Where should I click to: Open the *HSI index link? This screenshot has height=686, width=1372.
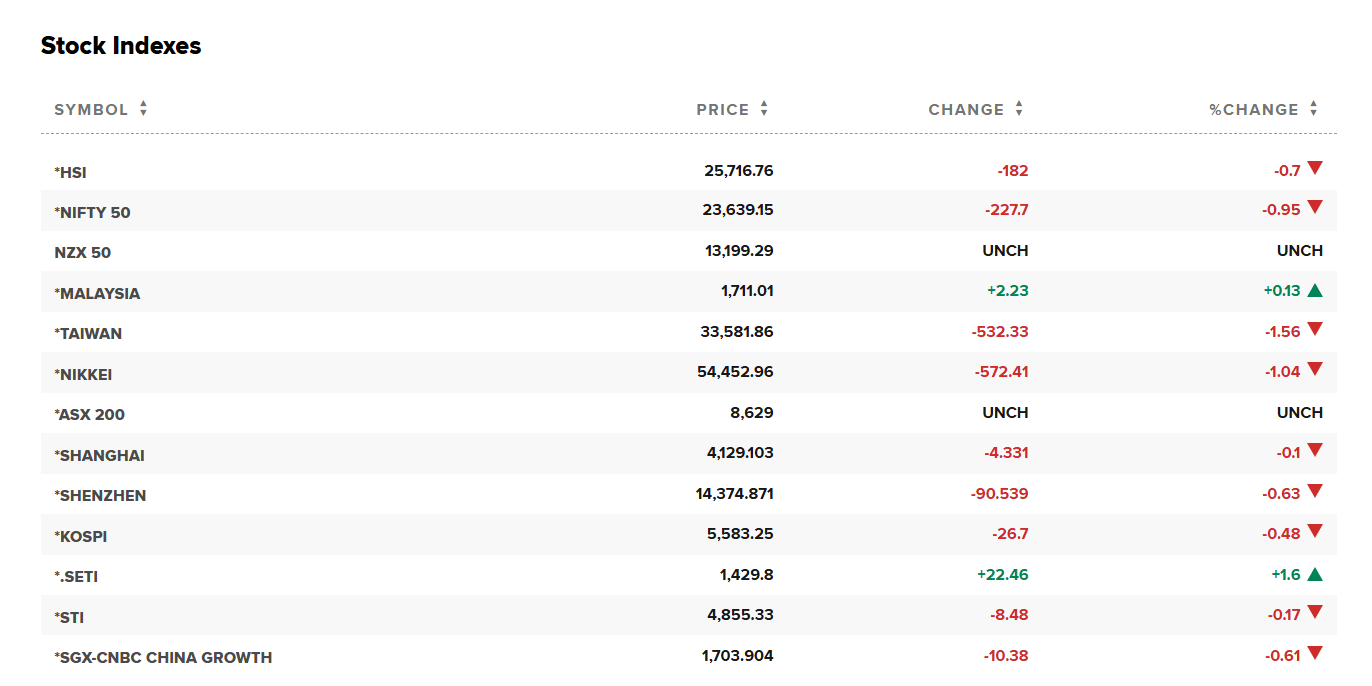click(x=70, y=173)
